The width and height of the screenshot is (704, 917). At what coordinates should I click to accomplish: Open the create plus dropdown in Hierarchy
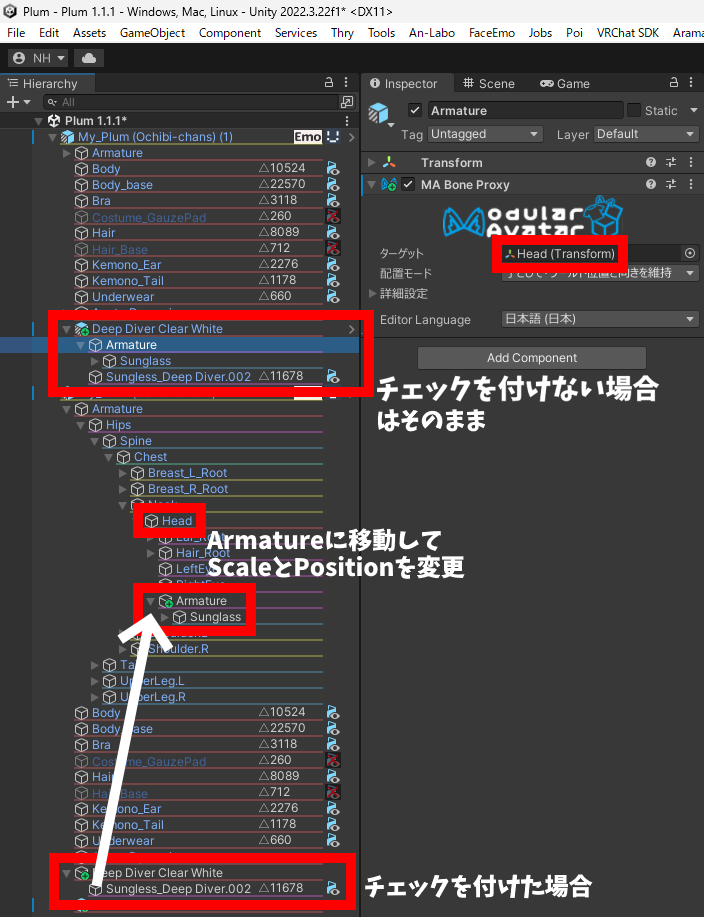click(18, 102)
